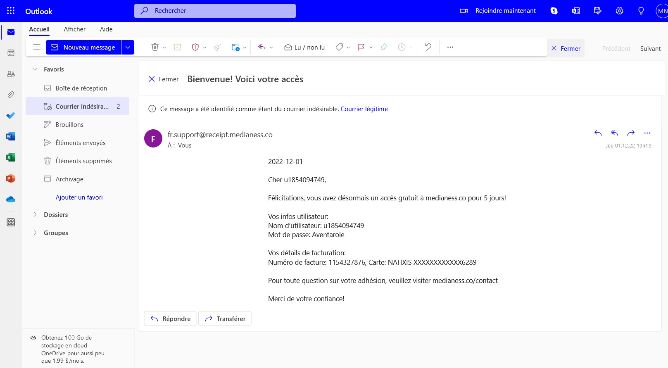
Task: Switch to the Afficher tab
Action: click(75, 29)
